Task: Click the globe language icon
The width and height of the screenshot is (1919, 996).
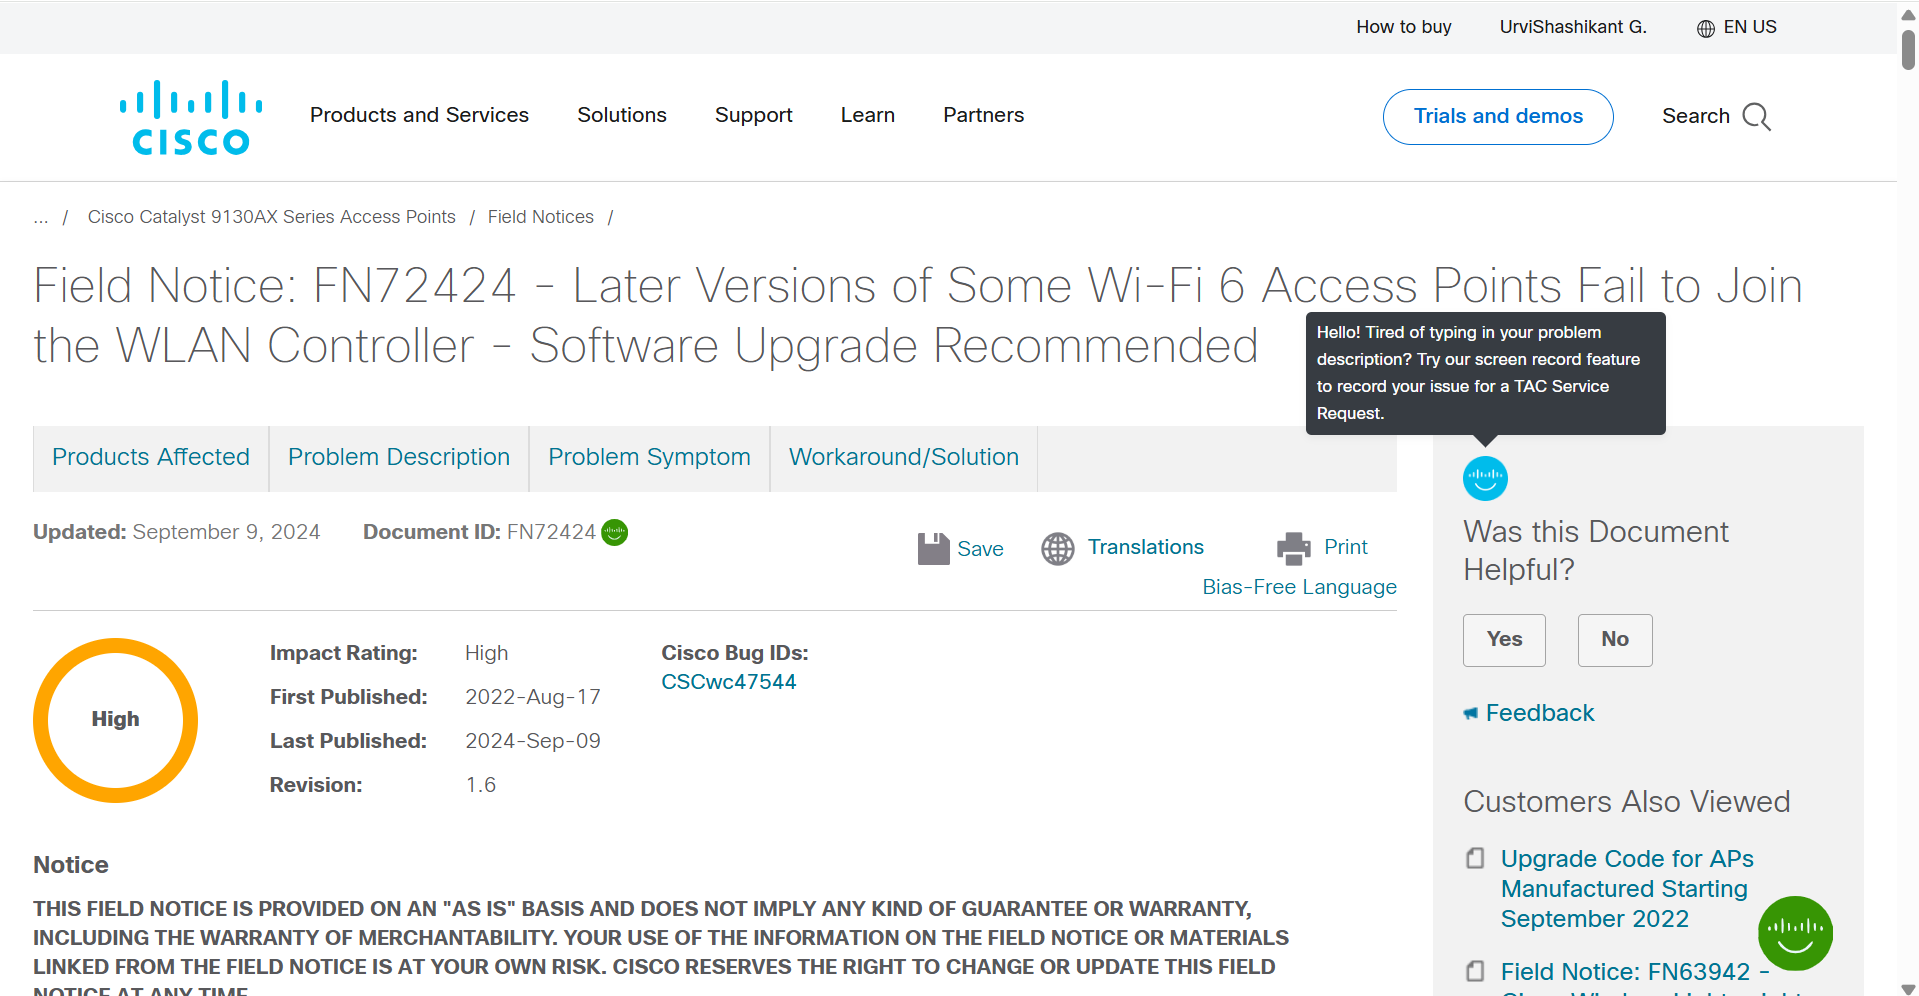Action: (x=1706, y=28)
